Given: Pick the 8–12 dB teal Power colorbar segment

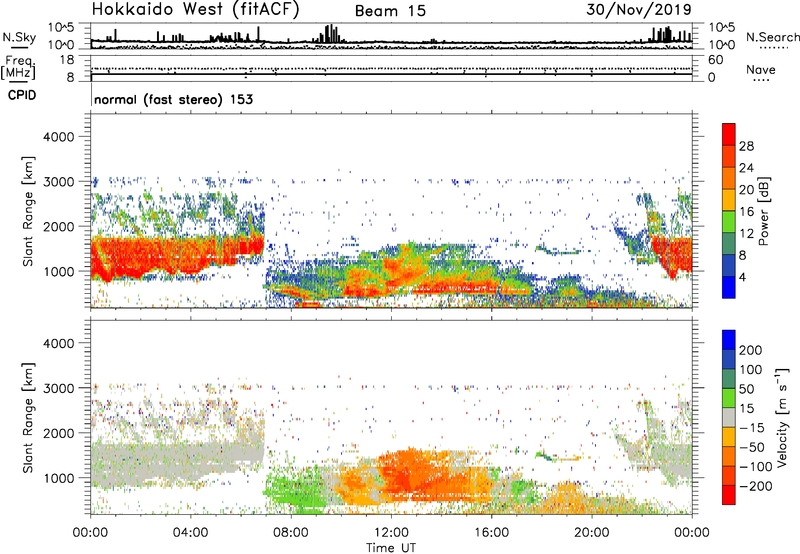Looking at the screenshot, I should point(729,244).
